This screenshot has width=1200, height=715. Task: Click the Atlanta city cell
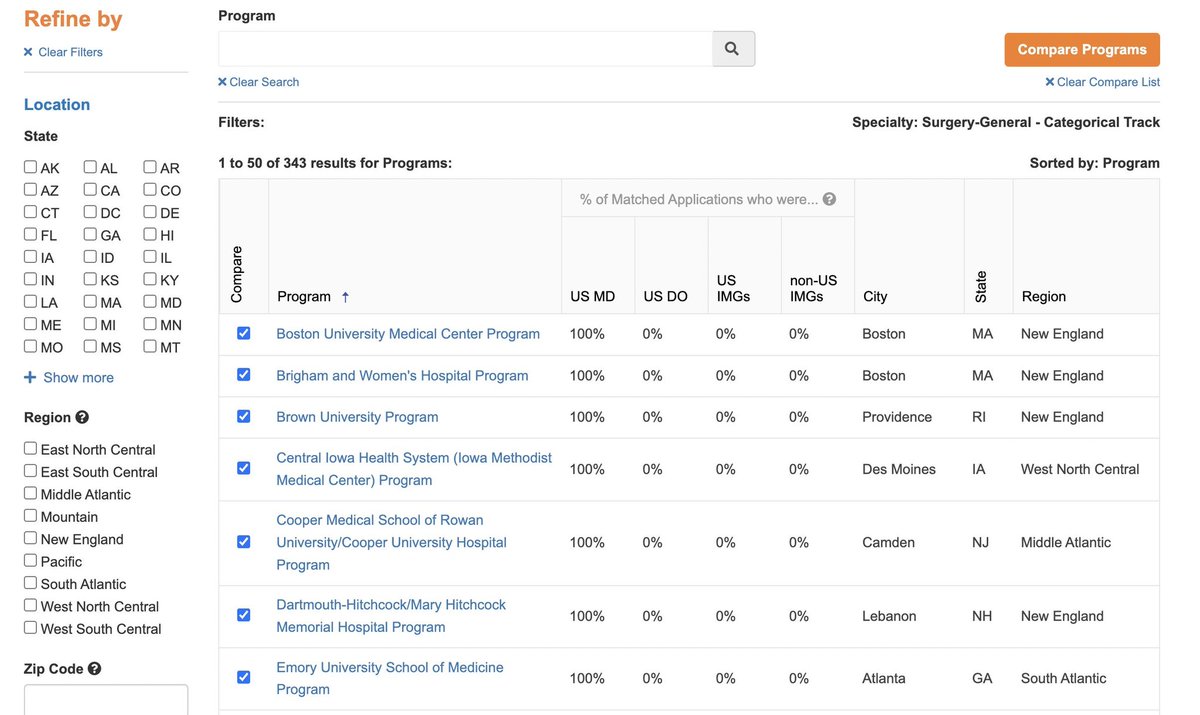pyautogui.click(x=884, y=678)
